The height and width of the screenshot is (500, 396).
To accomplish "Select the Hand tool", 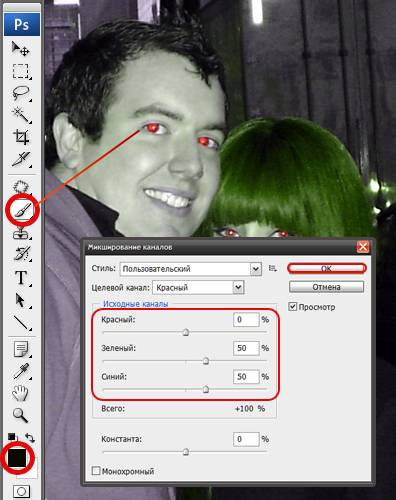I will tap(21, 393).
